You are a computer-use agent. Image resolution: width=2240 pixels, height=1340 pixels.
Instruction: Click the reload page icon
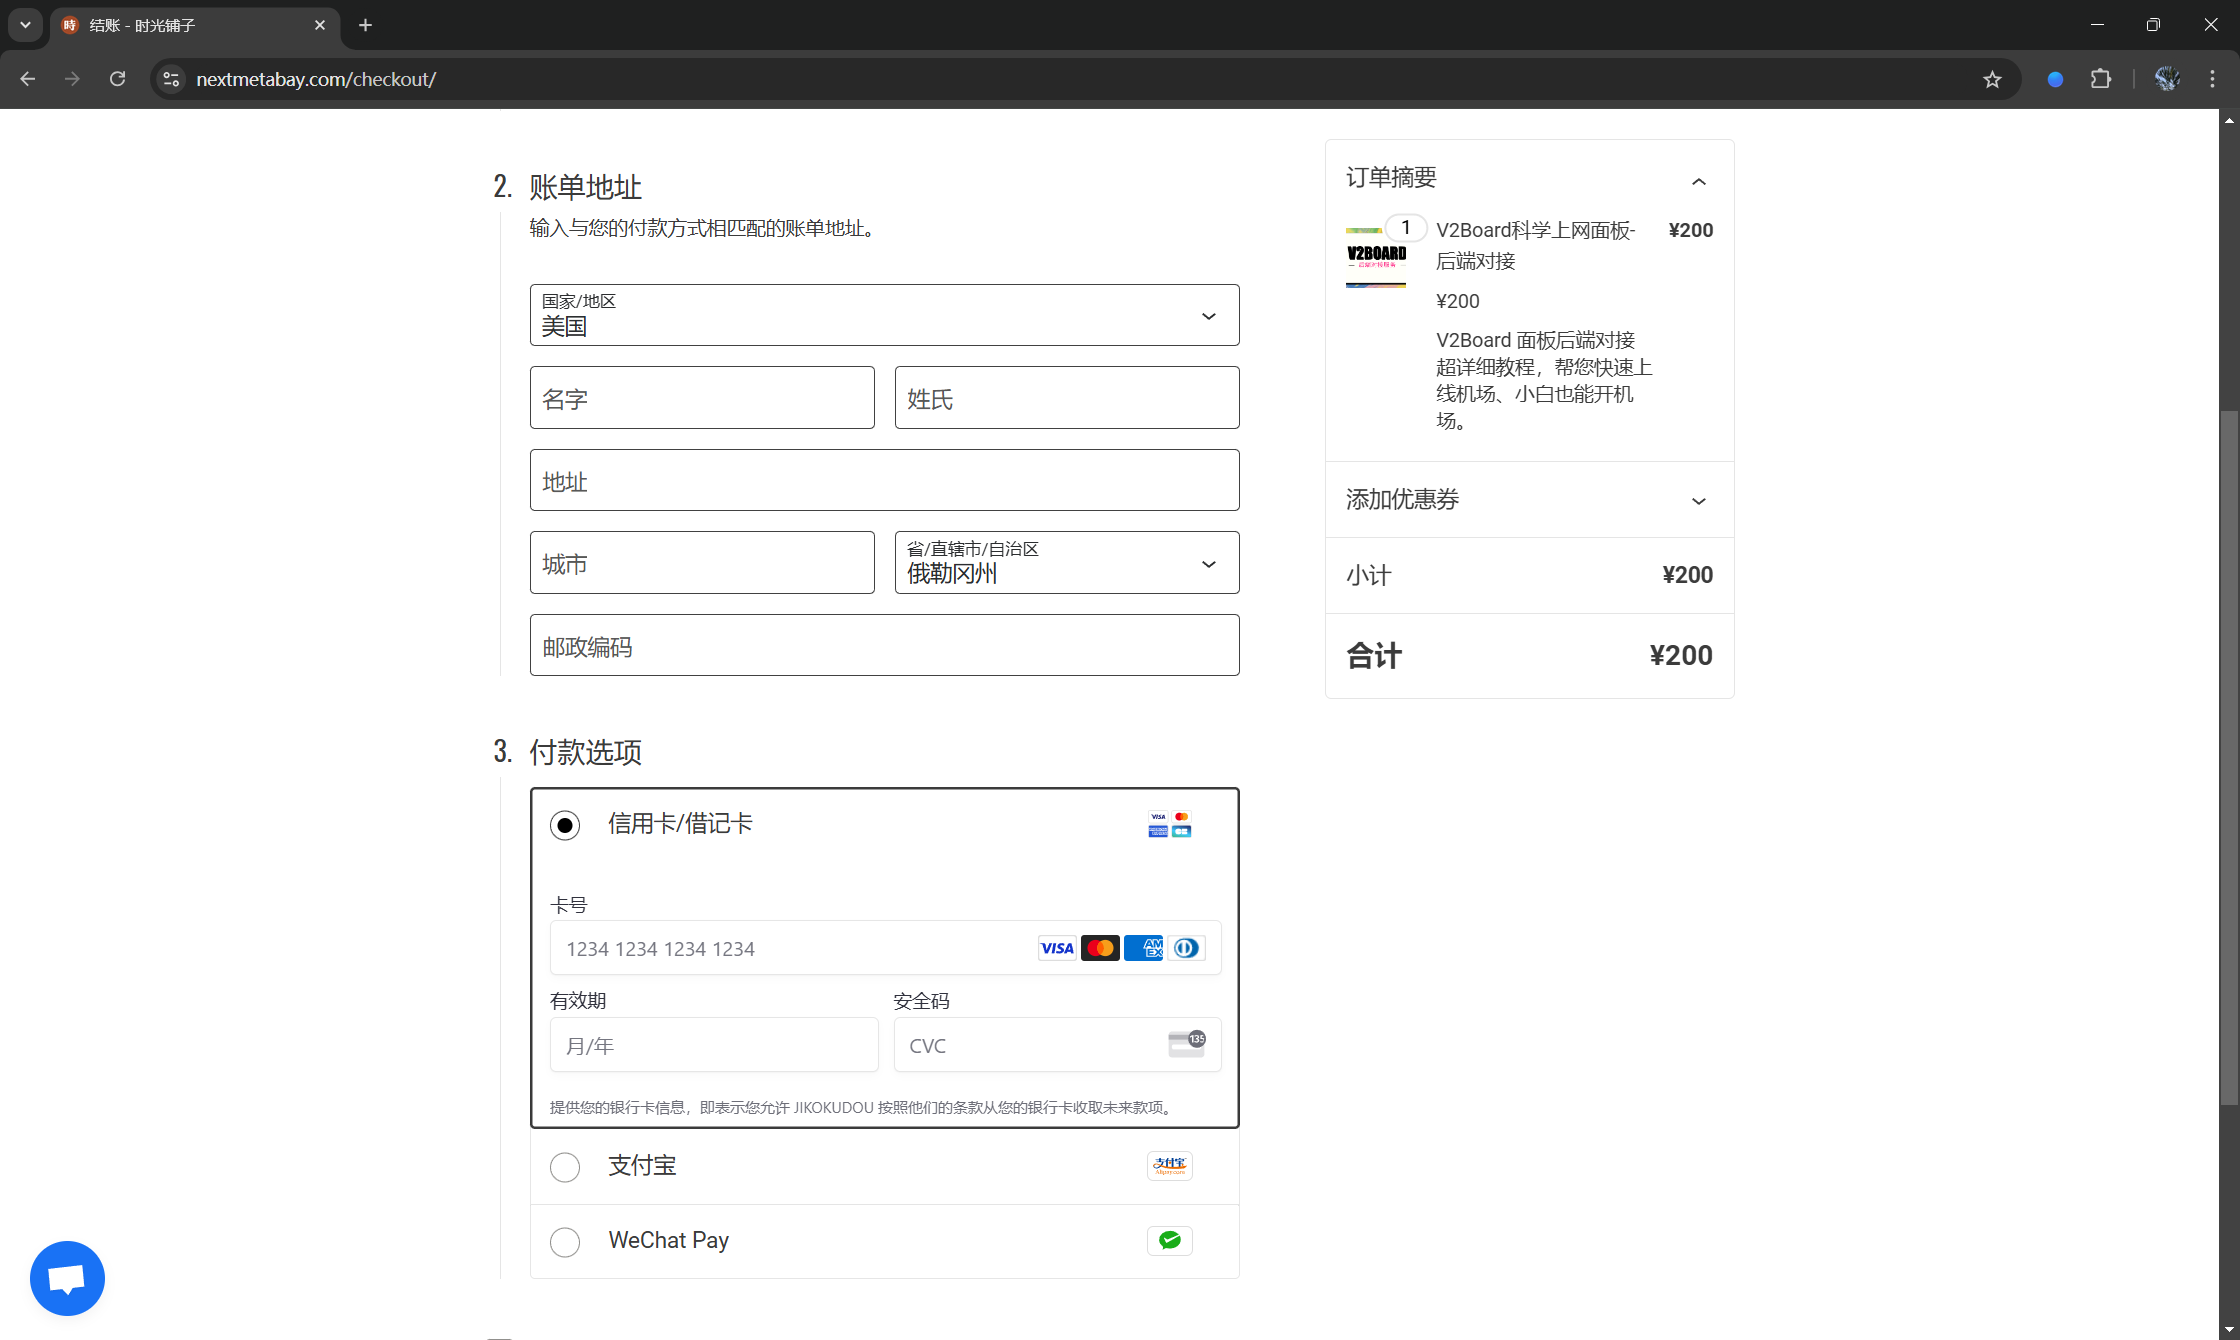click(117, 79)
